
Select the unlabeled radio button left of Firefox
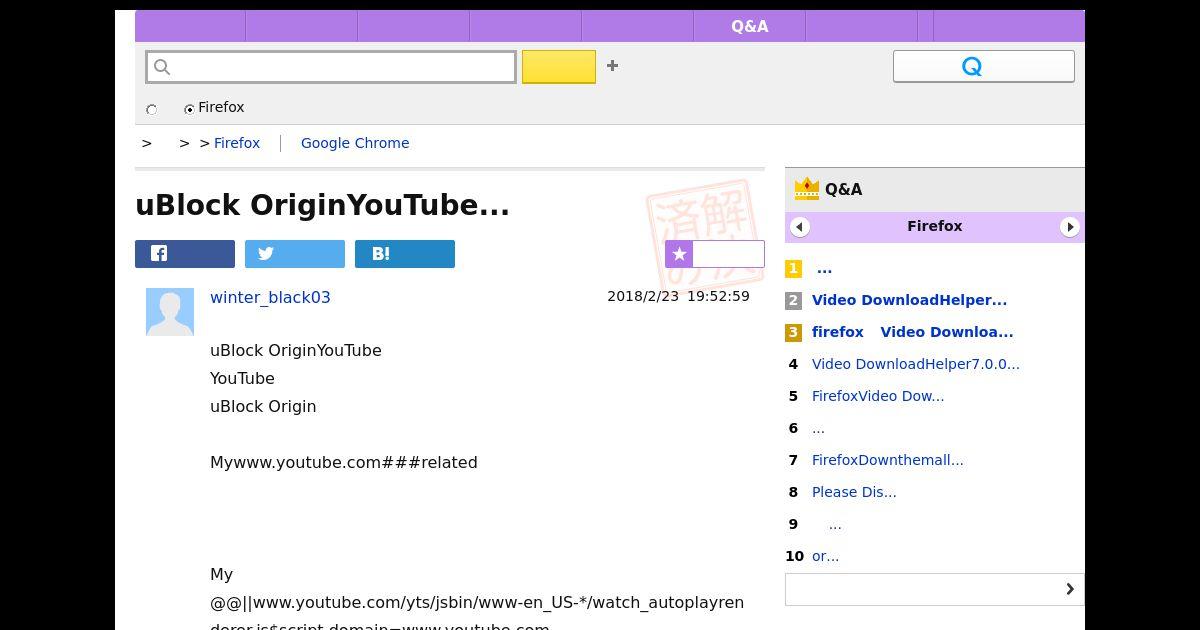[152, 109]
